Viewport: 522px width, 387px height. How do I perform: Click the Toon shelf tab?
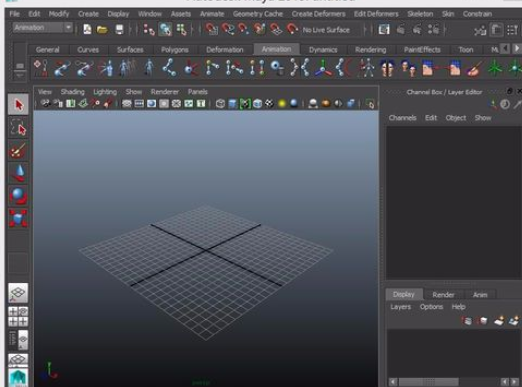(x=466, y=50)
